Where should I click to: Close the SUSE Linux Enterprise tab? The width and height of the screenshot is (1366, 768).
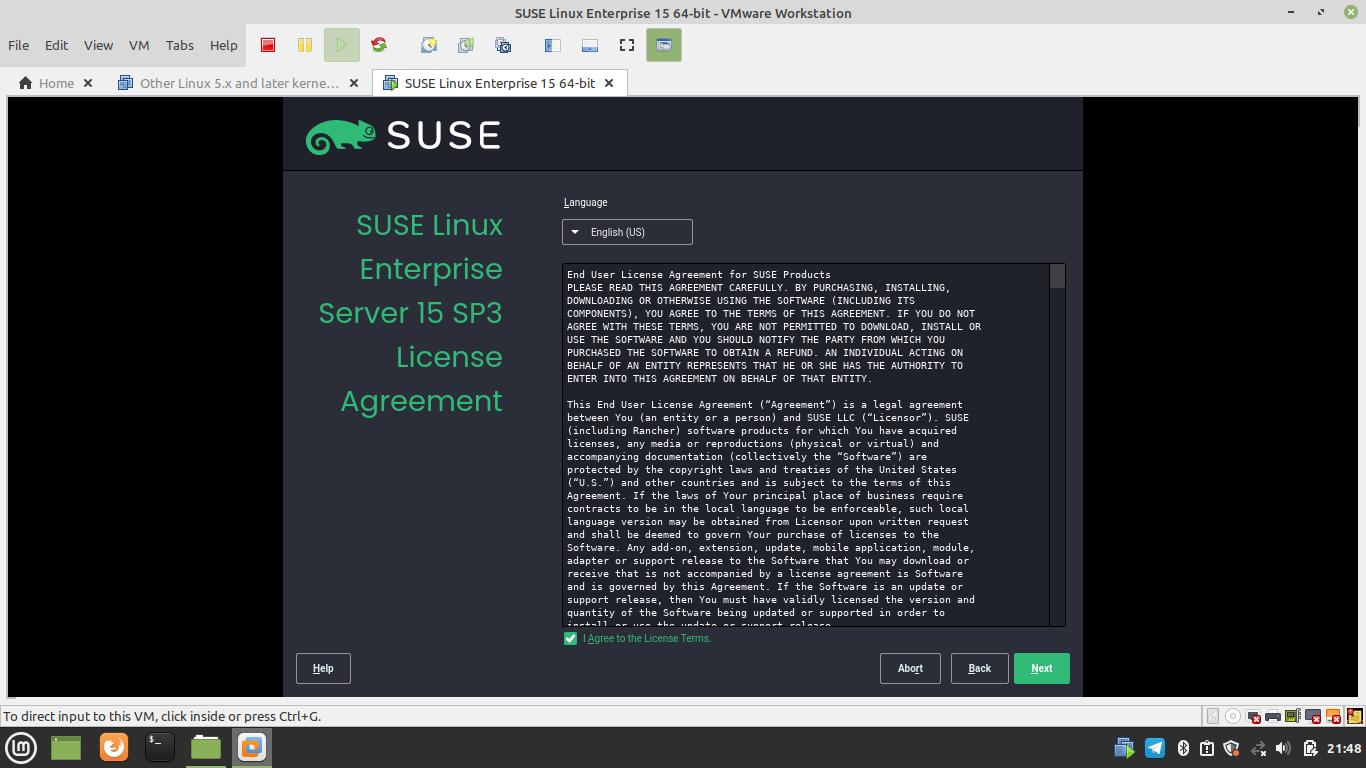pyautogui.click(x=609, y=83)
